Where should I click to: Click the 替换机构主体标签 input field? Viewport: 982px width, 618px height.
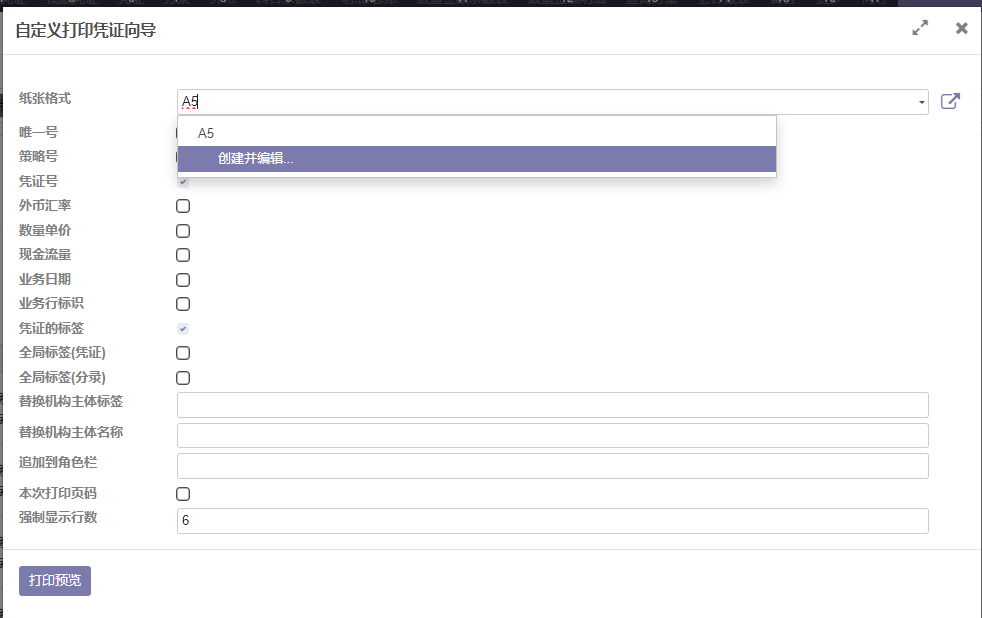click(x=552, y=405)
